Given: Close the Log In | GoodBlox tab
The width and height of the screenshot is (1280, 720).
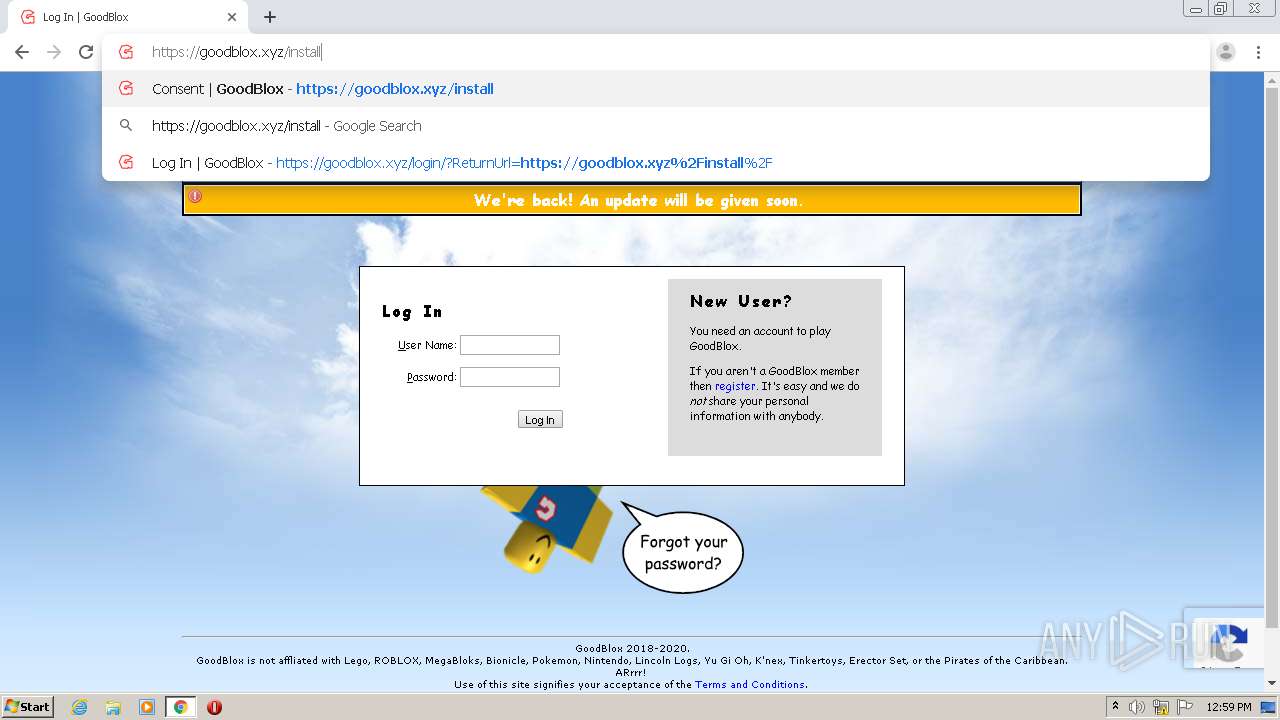Looking at the screenshot, I should pos(232,17).
